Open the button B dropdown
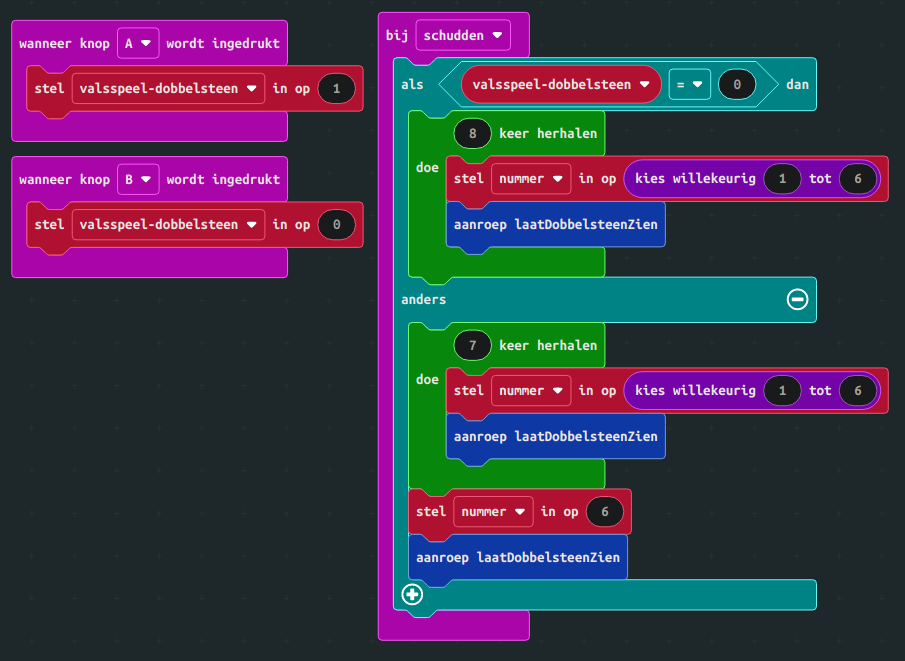 (138, 179)
